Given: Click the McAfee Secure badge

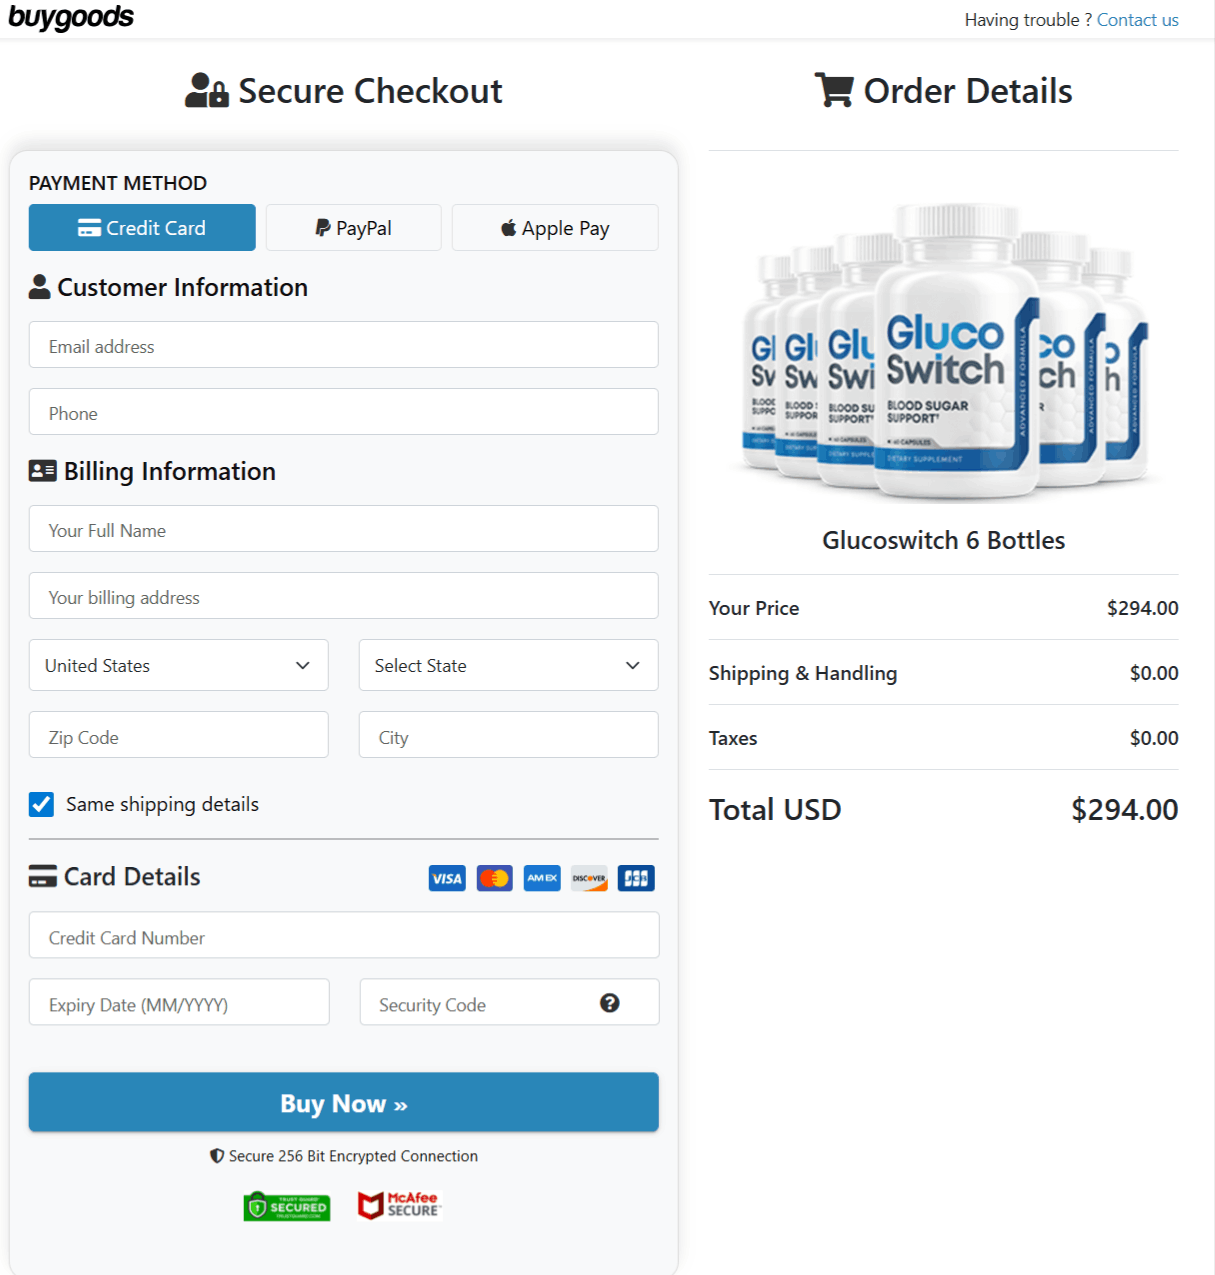Looking at the screenshot, I should point(398,1204).
